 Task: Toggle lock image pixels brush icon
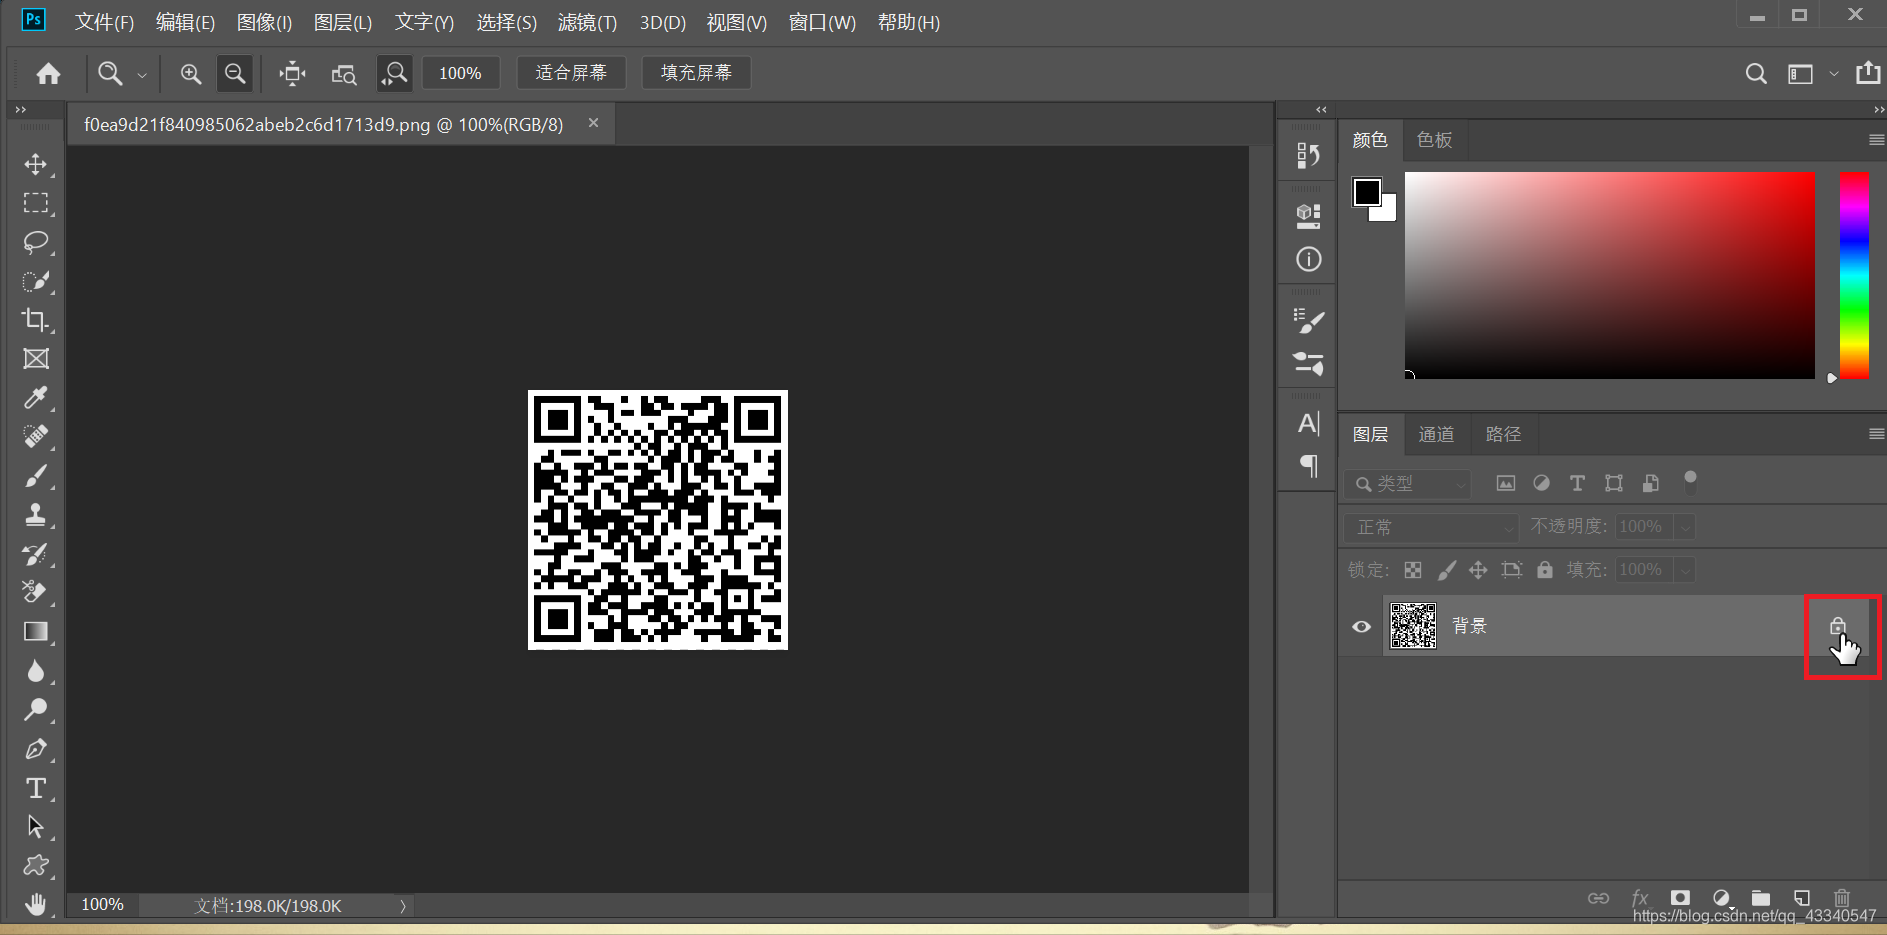click(1446, 570)
